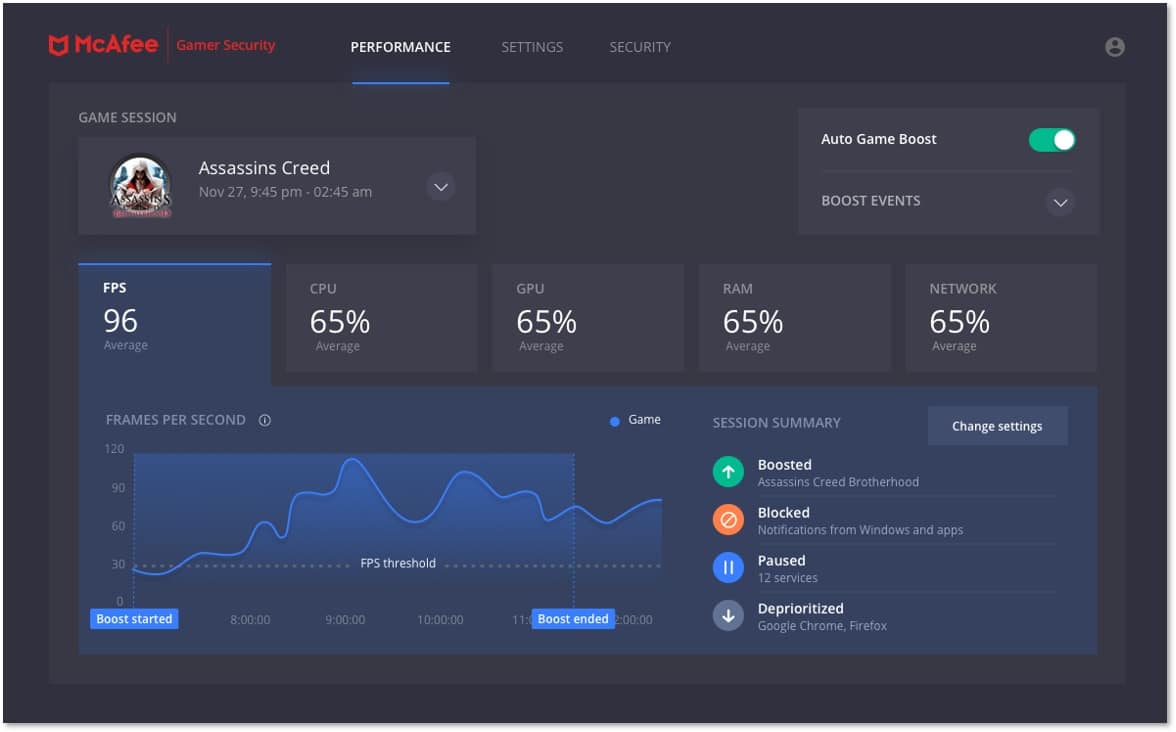Click the 60 value on FPS axis
The image size is (1176, 732).
pyautogui.click(x=118, y=526)
